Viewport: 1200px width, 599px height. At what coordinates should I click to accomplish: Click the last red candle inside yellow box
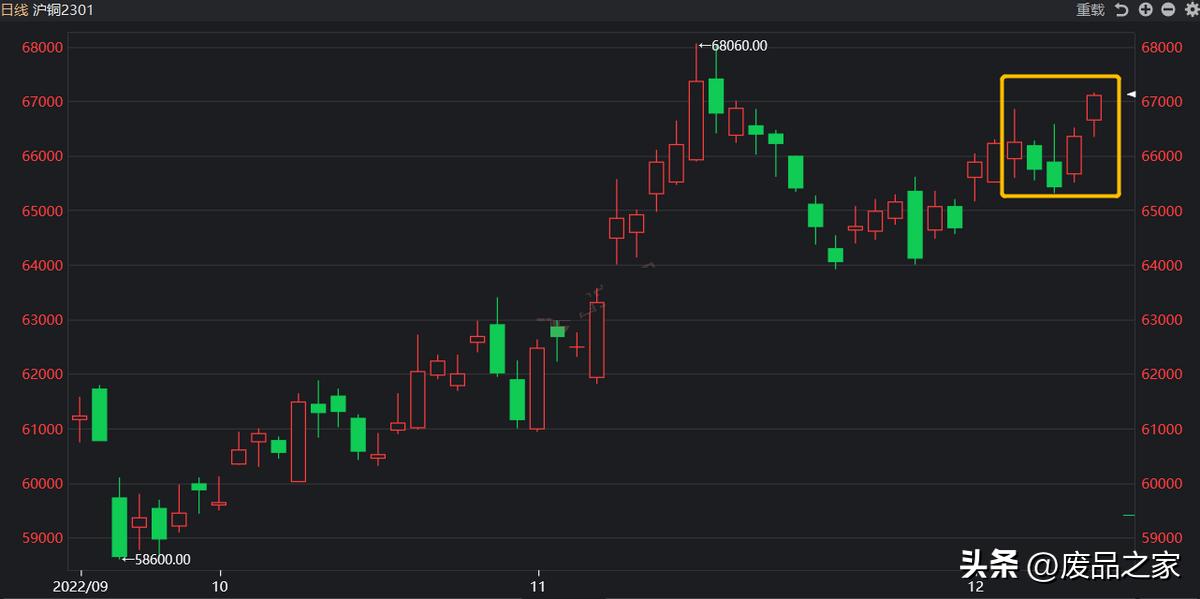(1094, 107)
